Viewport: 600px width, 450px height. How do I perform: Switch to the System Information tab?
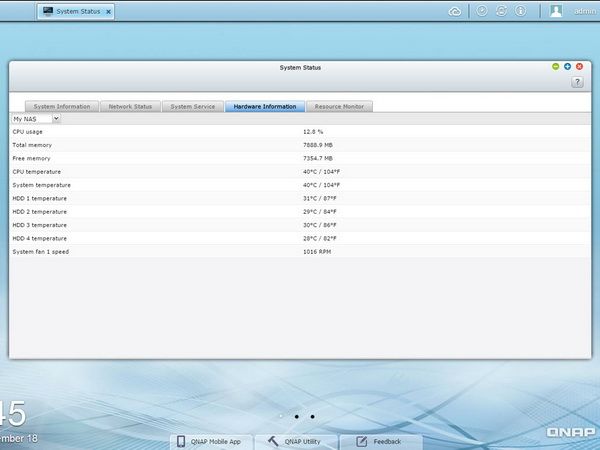coord(62,106)
